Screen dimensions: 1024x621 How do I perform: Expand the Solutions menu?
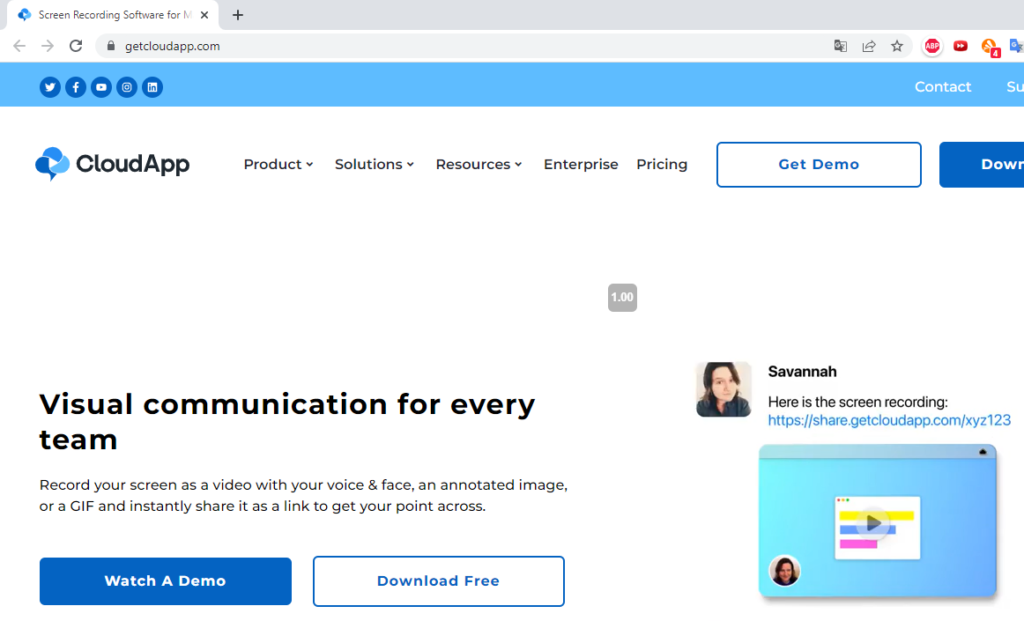click(374, 165)
